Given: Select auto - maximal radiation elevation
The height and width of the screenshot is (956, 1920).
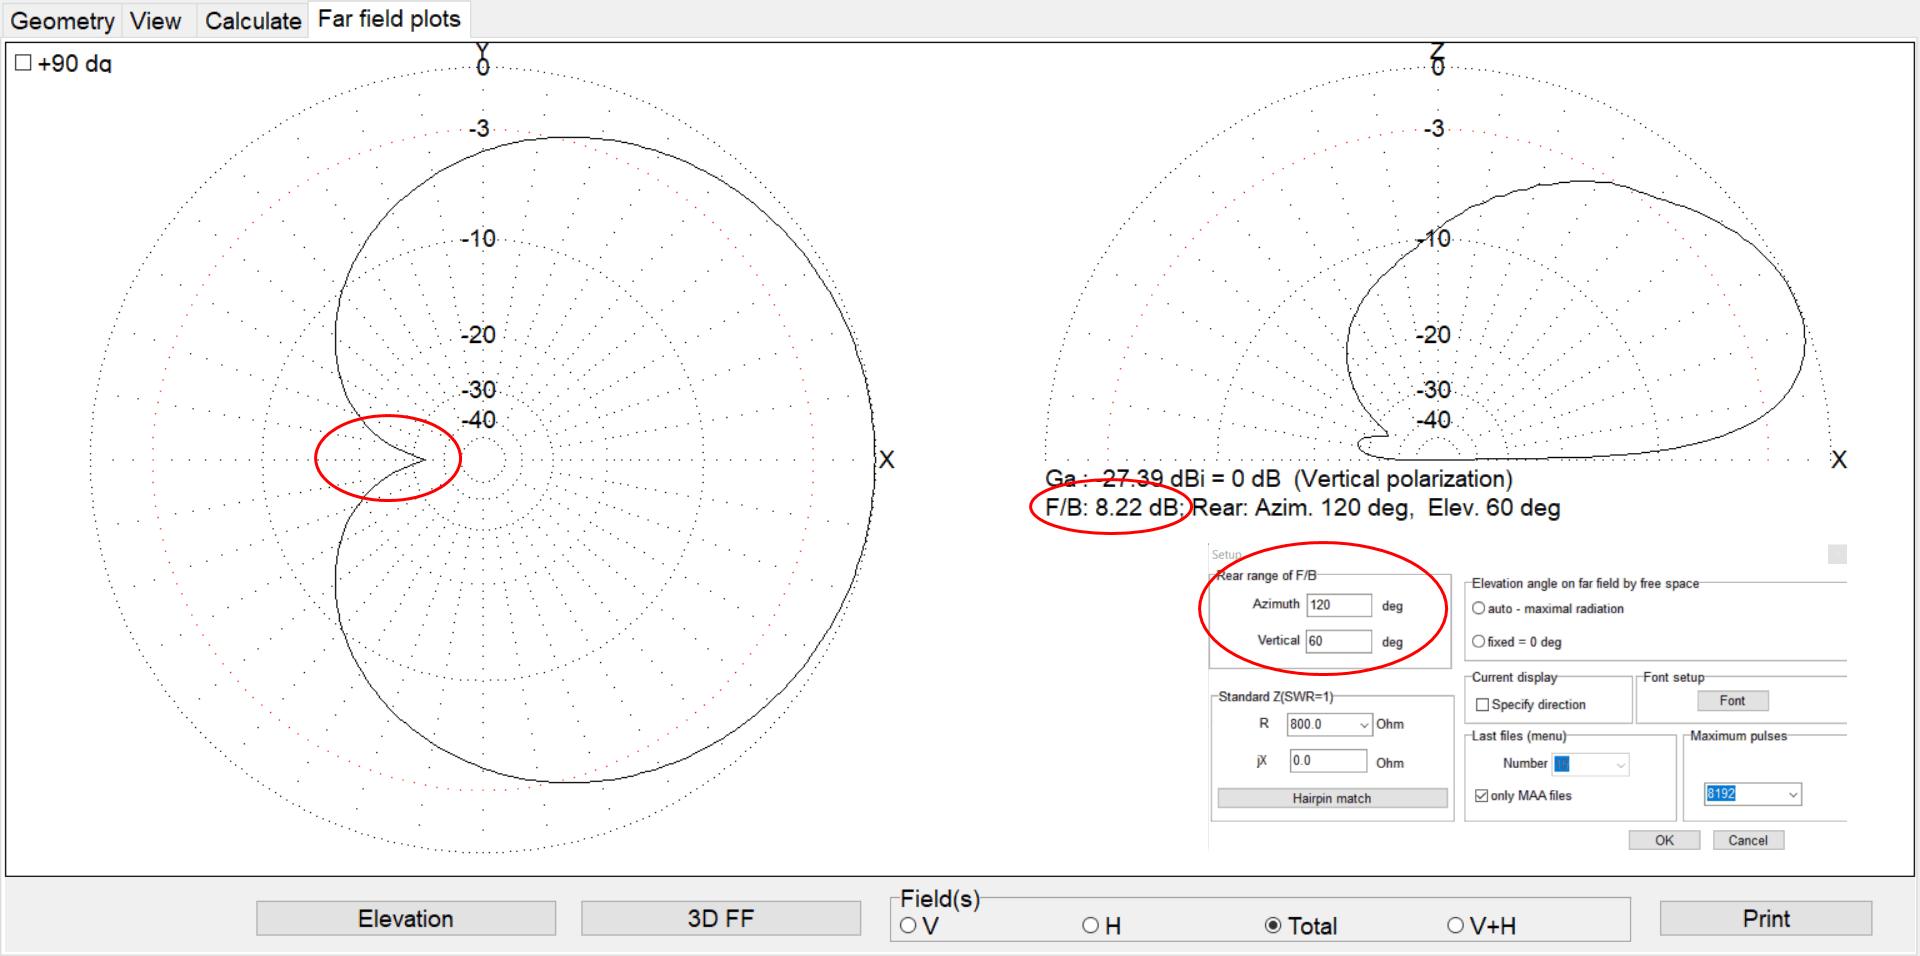Looking at the screenshot, I should coord(1479,609).
